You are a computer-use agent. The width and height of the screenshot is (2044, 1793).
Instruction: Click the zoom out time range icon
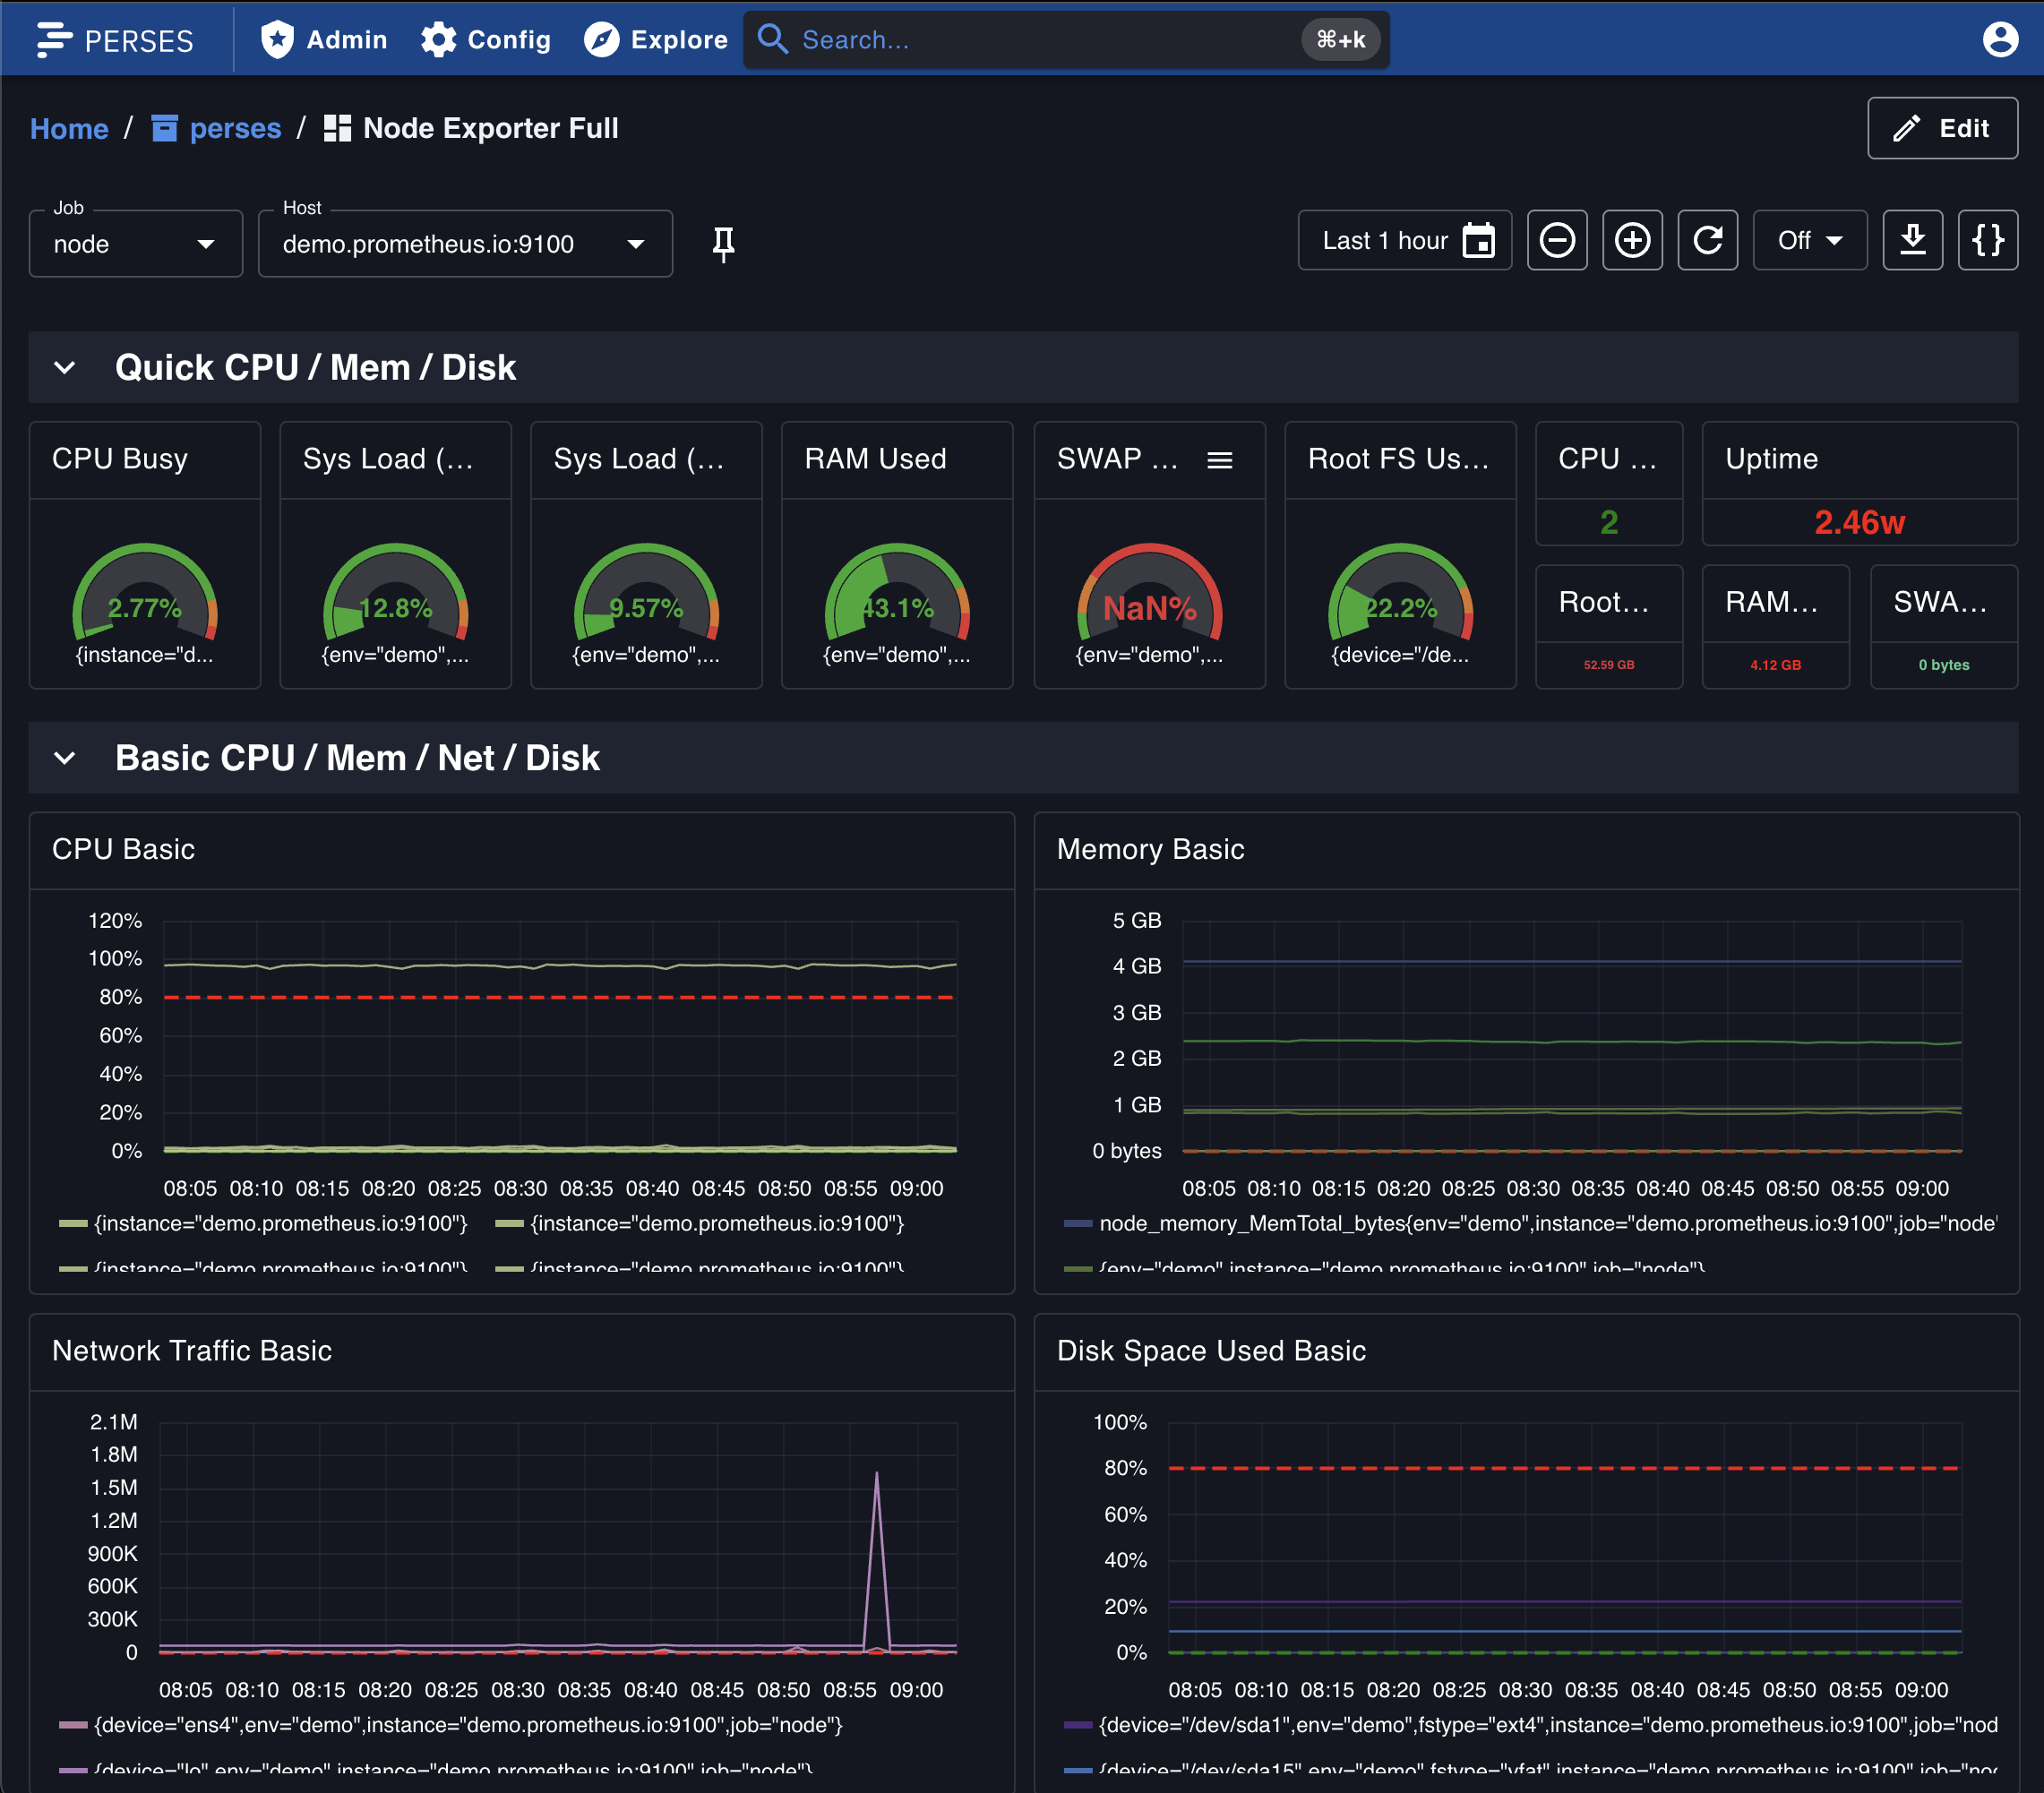(x=1556, y=240)
